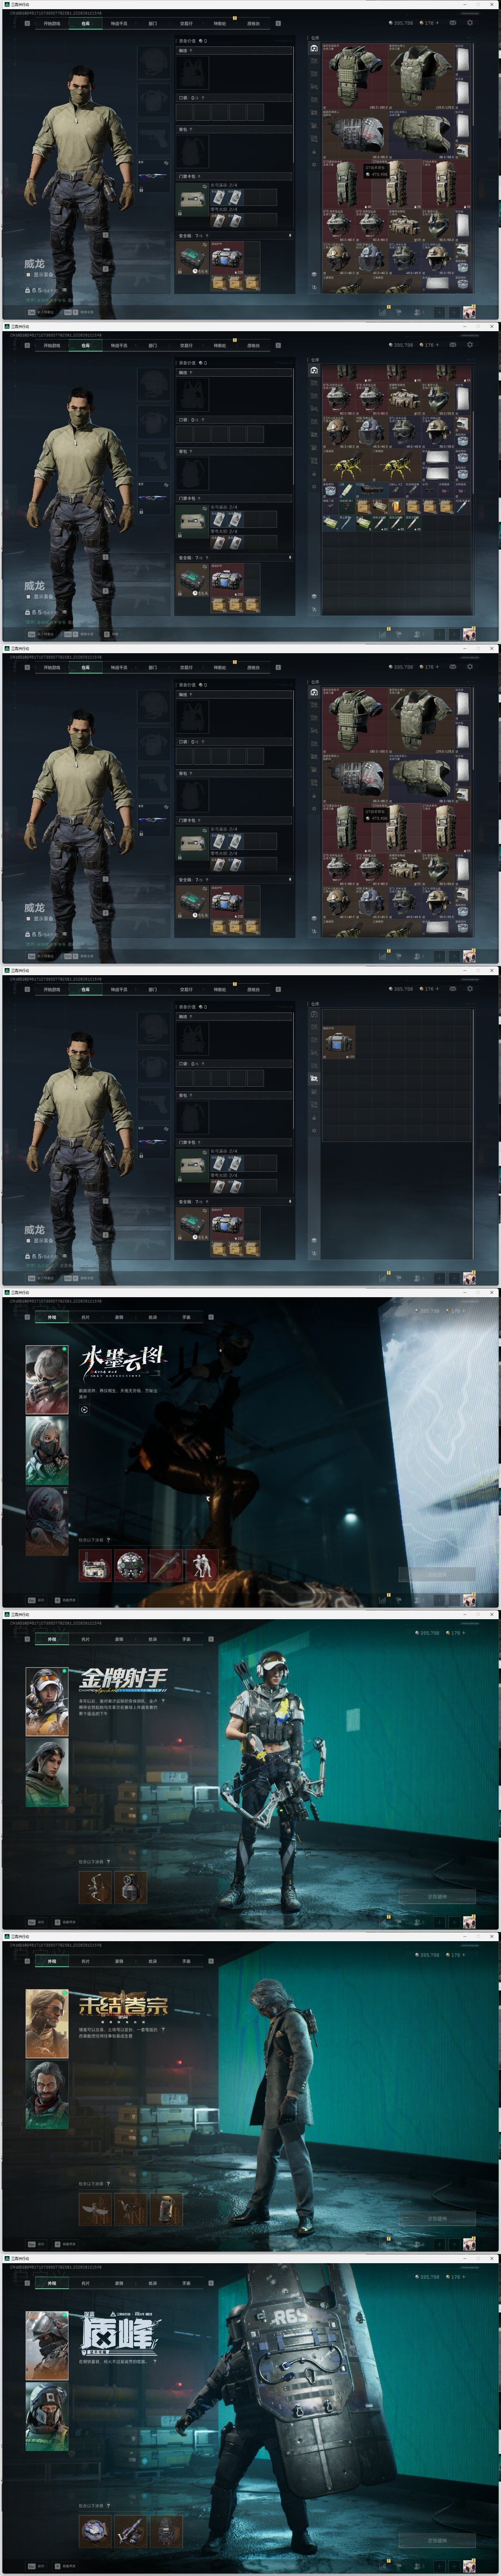Select the last skill icon in riot-shield operator window
The width and height of the screenshot is (501, 2576).
coord(167,2531)
